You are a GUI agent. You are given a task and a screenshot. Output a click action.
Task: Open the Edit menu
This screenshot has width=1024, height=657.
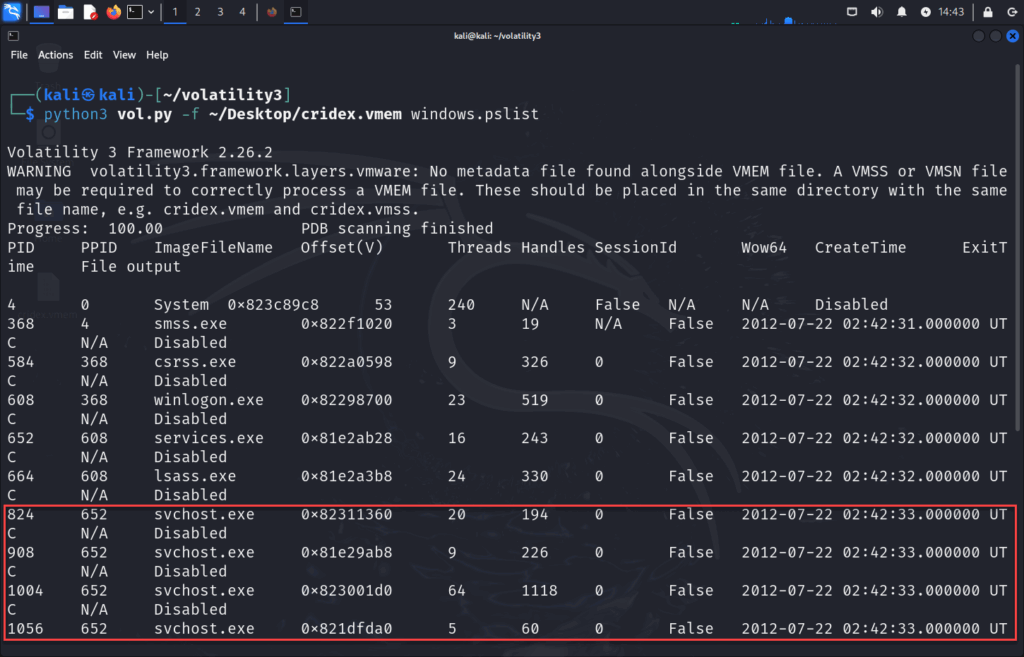coord(93,55)
